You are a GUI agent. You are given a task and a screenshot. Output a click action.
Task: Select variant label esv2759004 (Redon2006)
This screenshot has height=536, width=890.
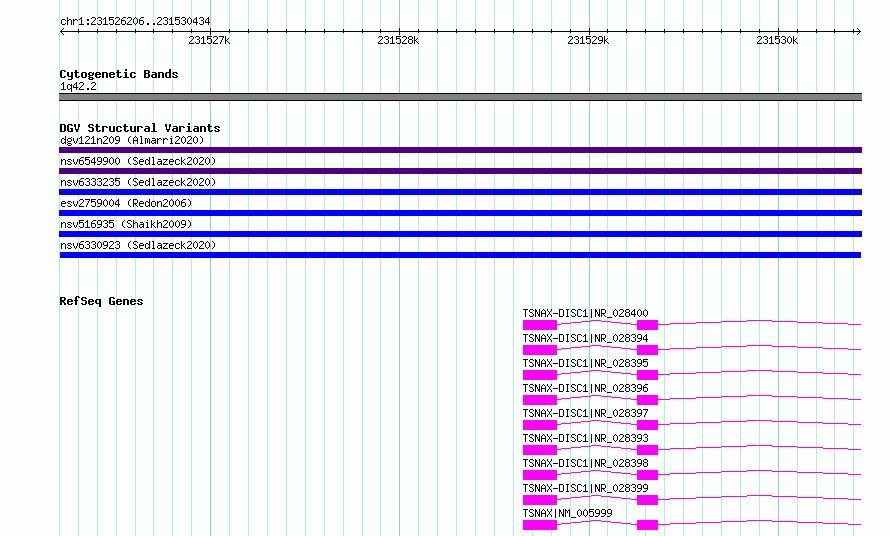tap(126, 203)
